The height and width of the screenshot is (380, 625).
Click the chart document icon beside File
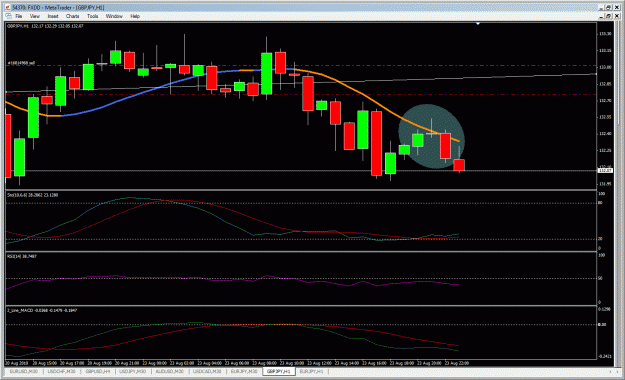pyautogui.click(x=8, y=16)
